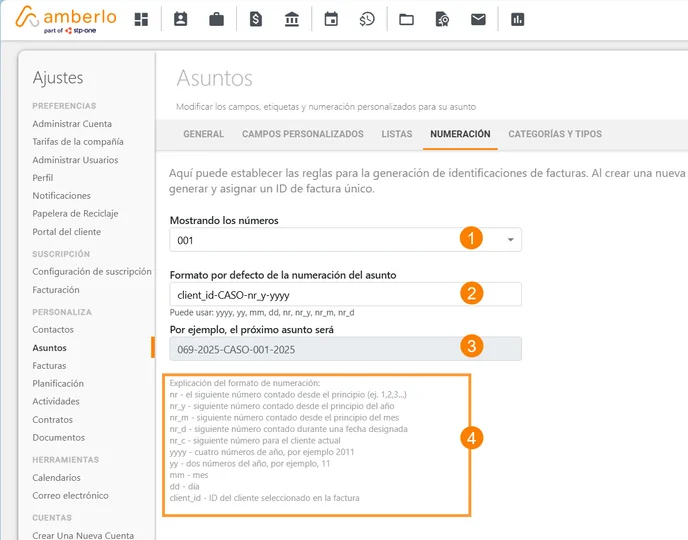Click the 'nr_y - siguiente número' explanation line

282,406
